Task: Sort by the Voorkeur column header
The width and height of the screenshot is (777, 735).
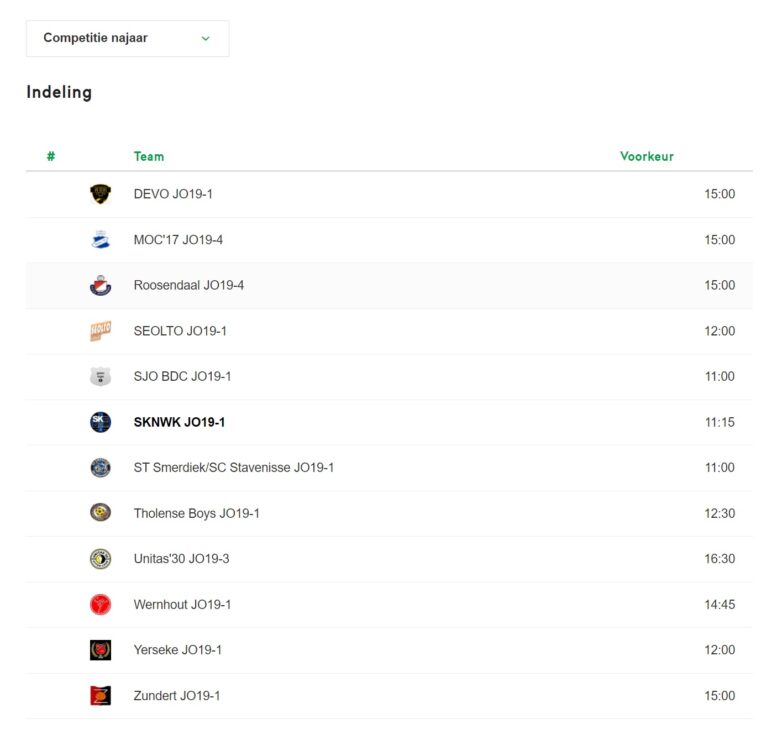Action: click(647, 157)
